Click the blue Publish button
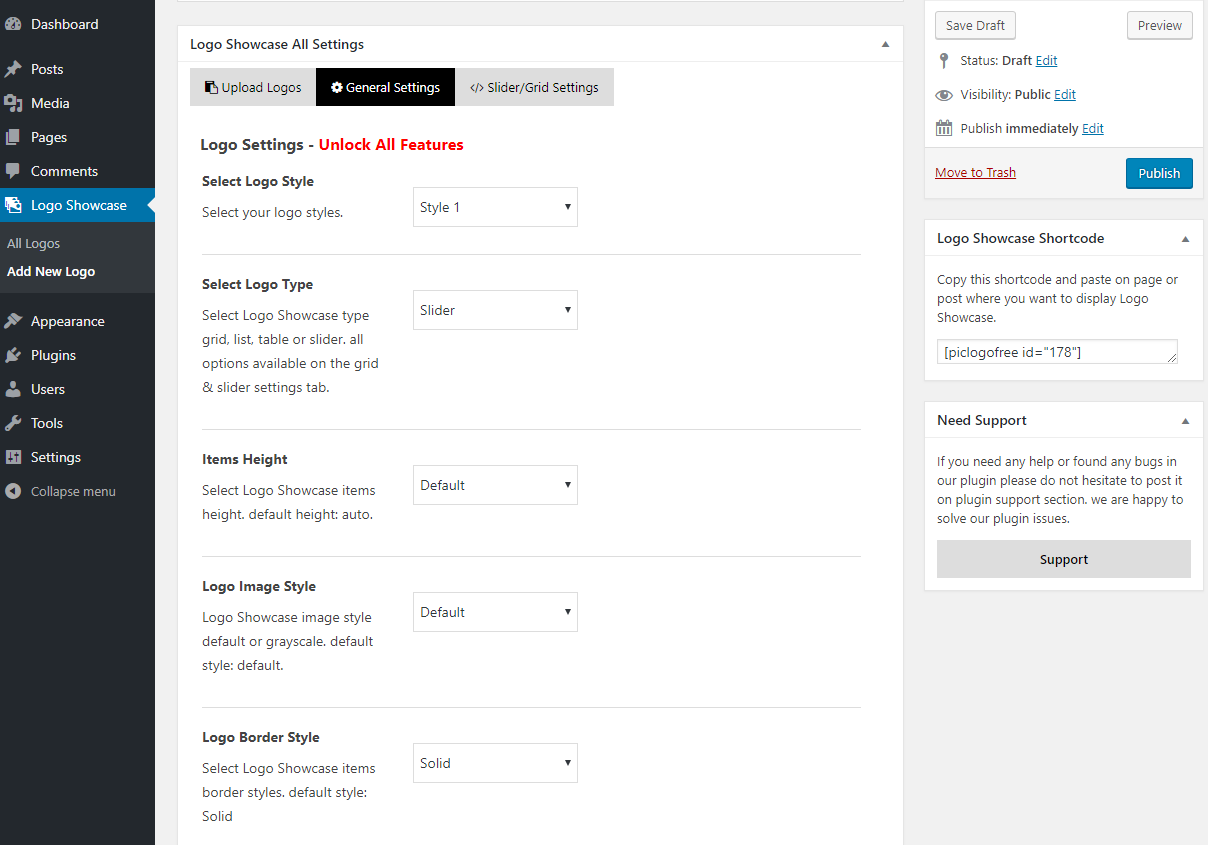Image resolution: width=1208 pixels, height=845 pixels. [1159, 173]
